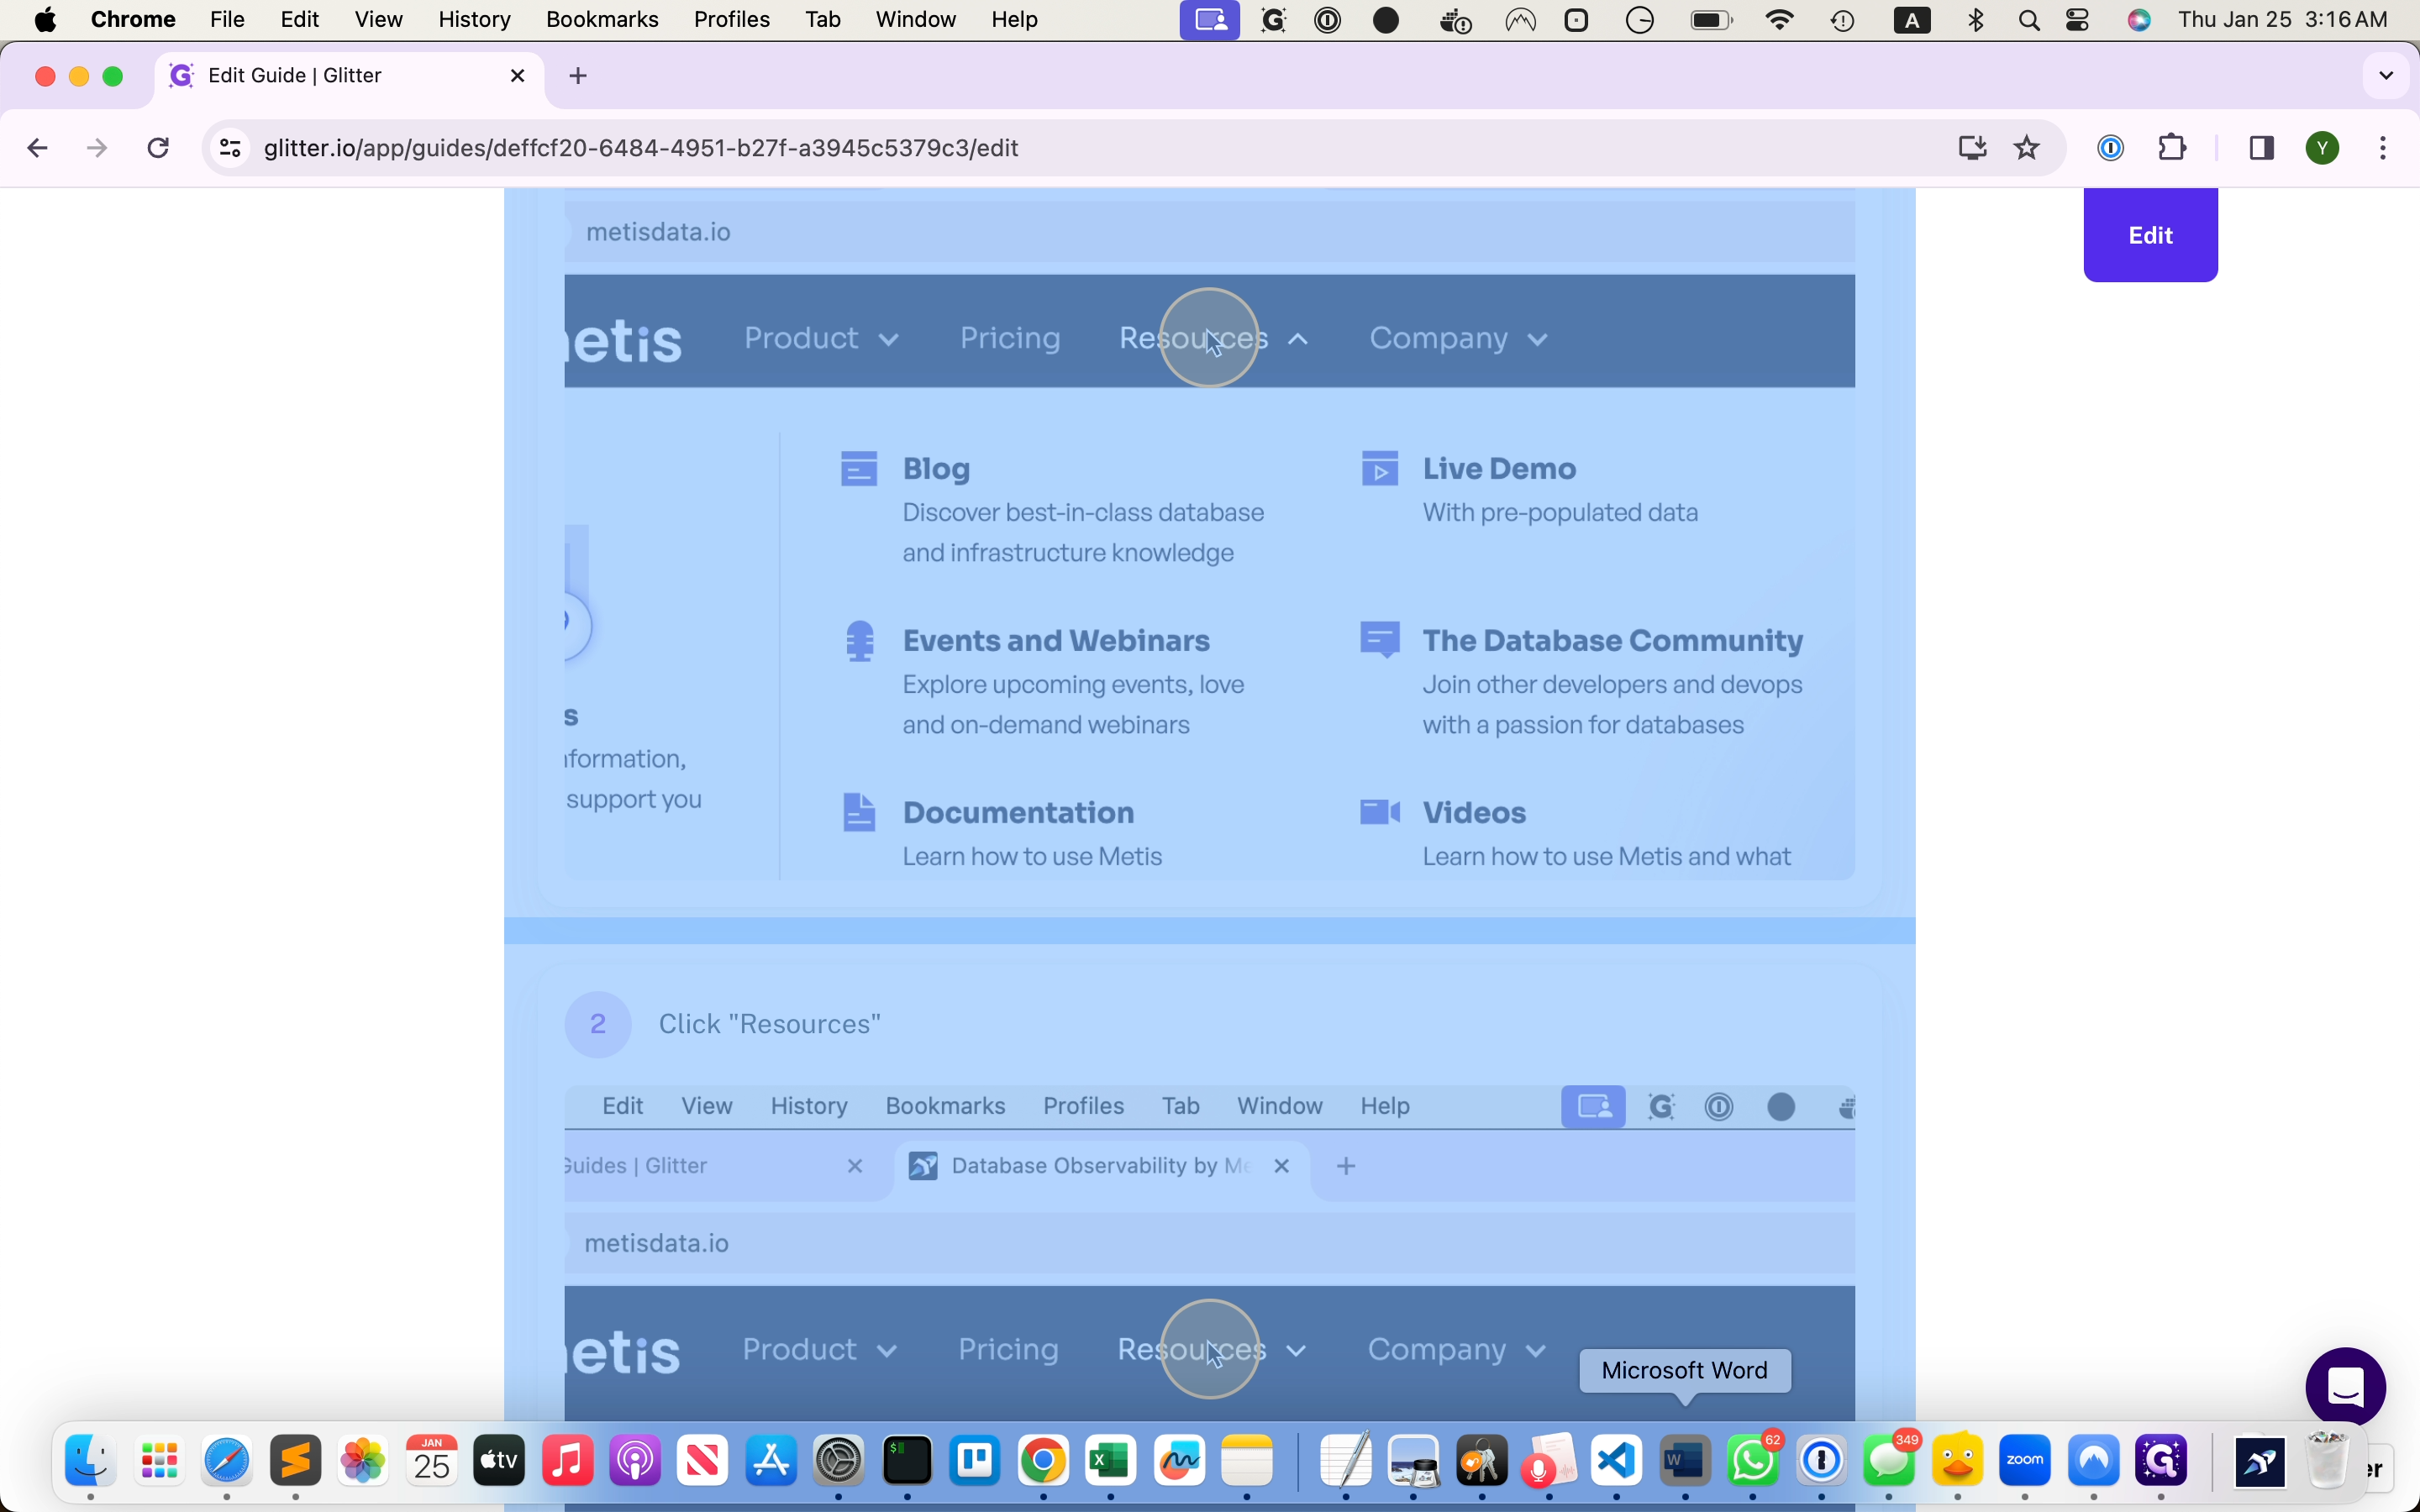Open System Settings from the Dock
Image resolution: width=2420 pixels, height=1512 pixels.
(x=840, y=1462)
